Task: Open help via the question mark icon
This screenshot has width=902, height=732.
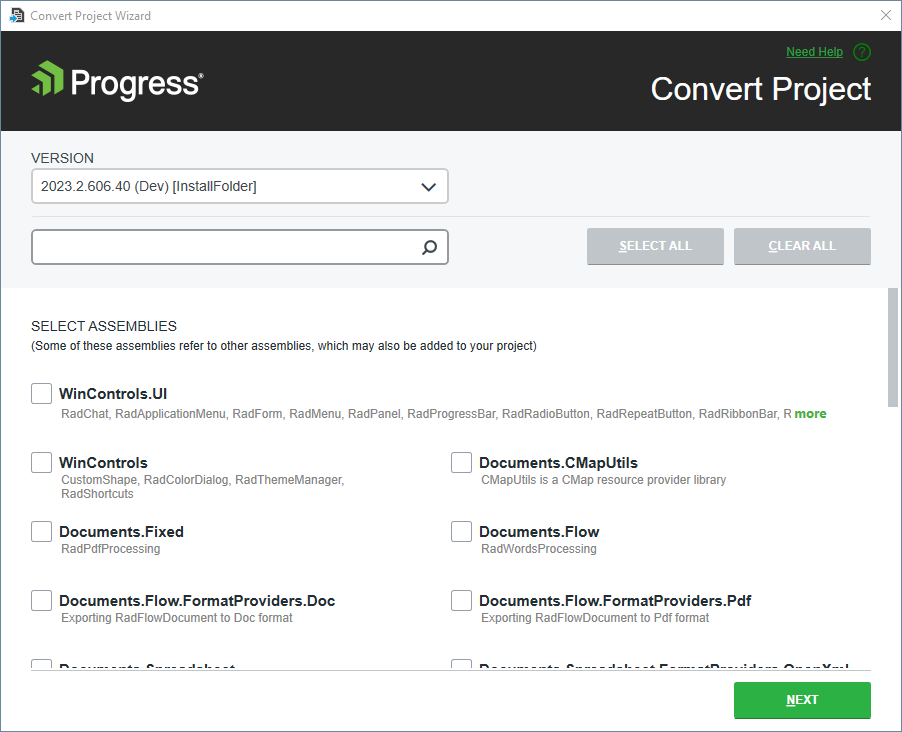Action: click(862, 52)
